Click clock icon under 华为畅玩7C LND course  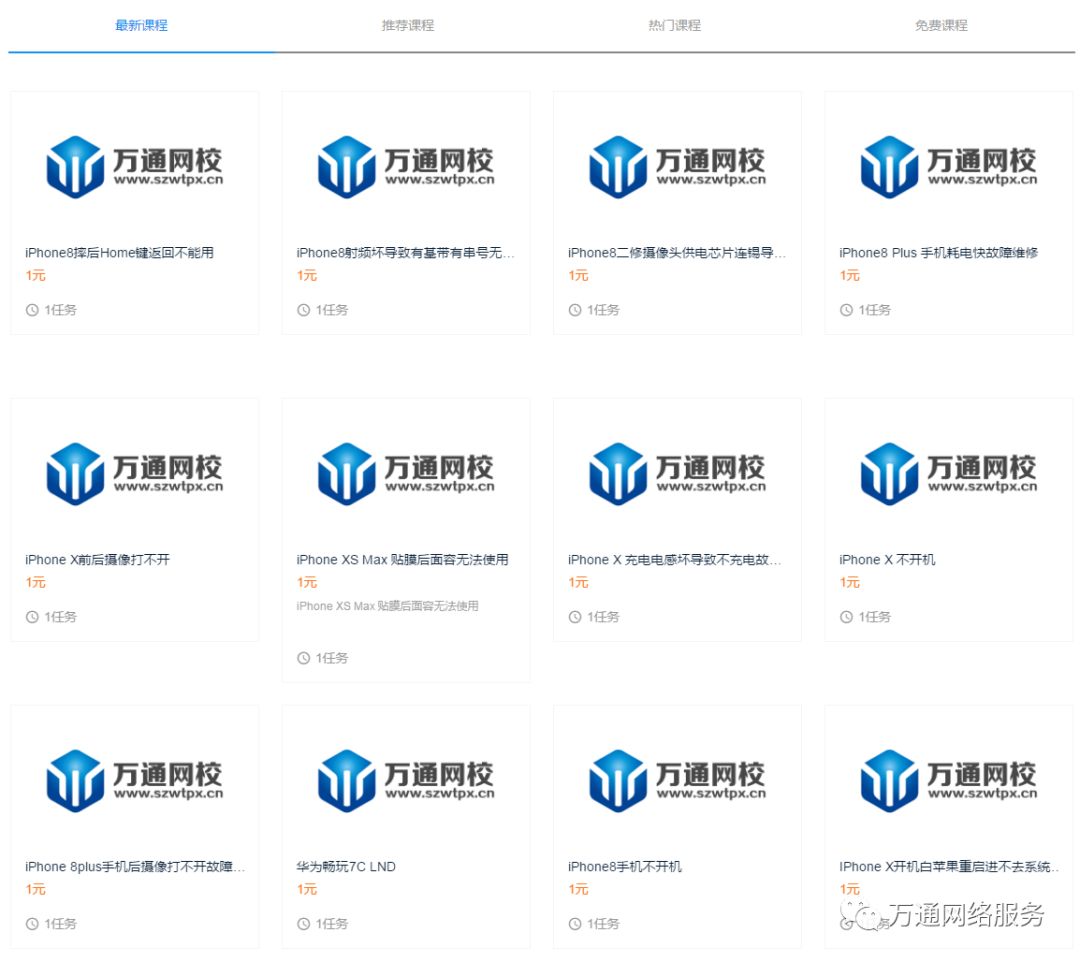304,924
